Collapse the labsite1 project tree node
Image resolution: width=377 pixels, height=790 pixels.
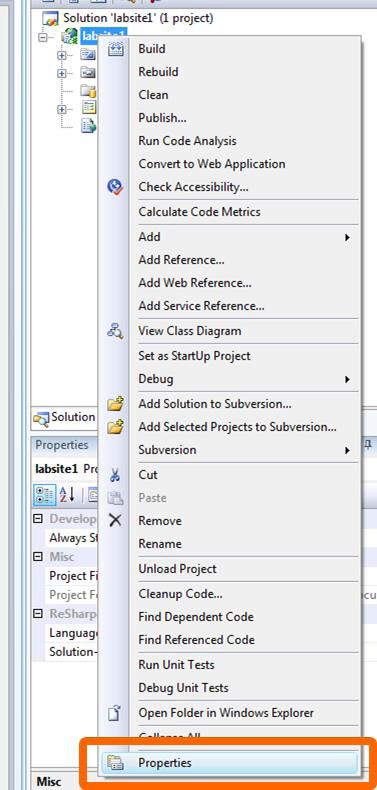tap(44, 37)
